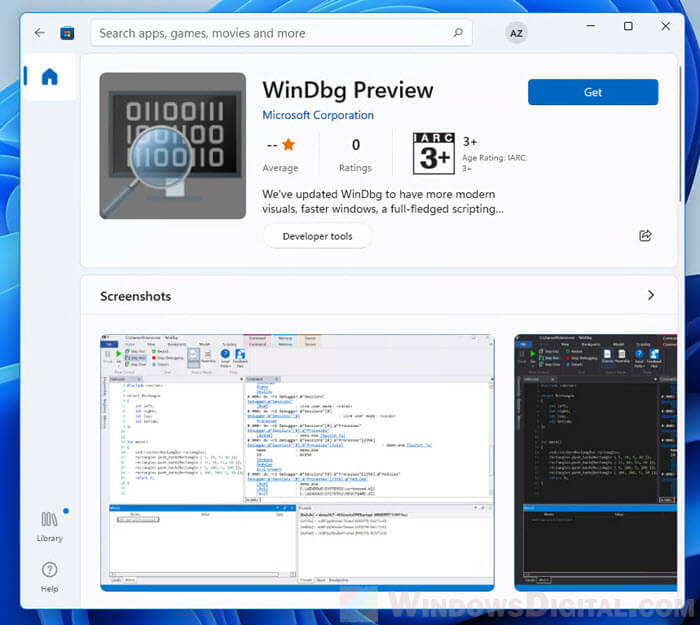Image resolution: width=700 pixels, height=625 pixels.
Task: Minimize the Microsoft Store window
Action: (x=591, y=26)
